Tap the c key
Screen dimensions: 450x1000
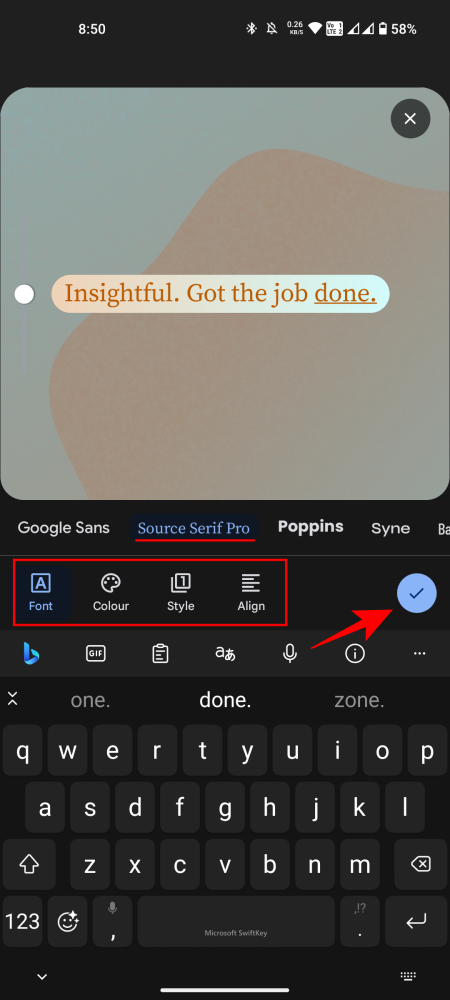click(180, 864)
